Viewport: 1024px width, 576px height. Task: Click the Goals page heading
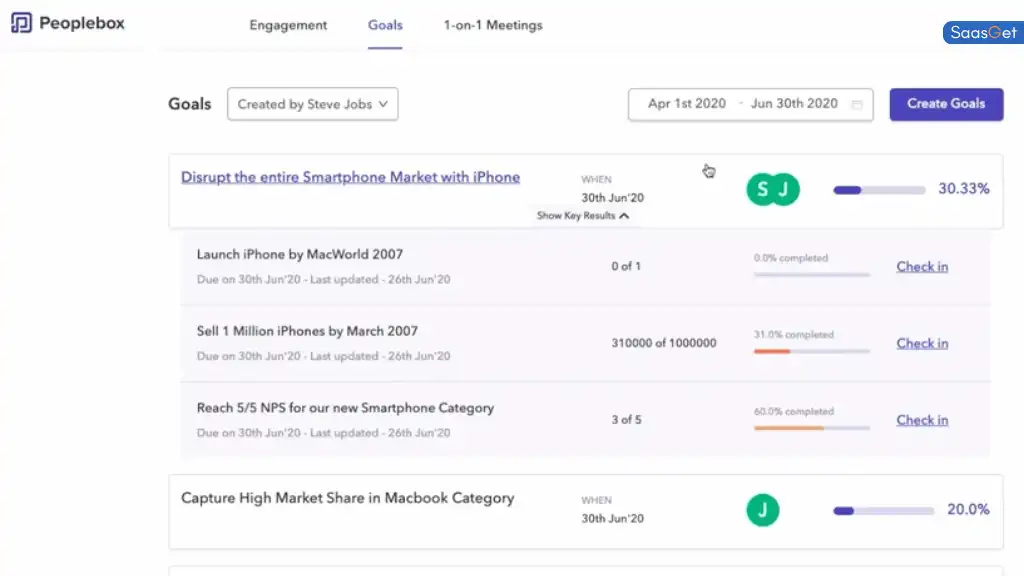189,104
